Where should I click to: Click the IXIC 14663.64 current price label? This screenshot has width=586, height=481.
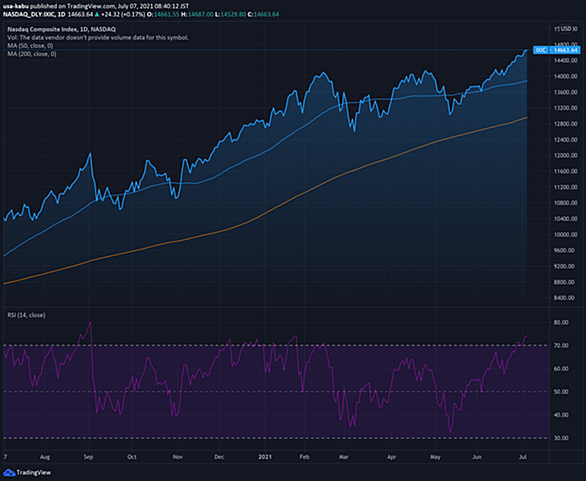(556, 50)
